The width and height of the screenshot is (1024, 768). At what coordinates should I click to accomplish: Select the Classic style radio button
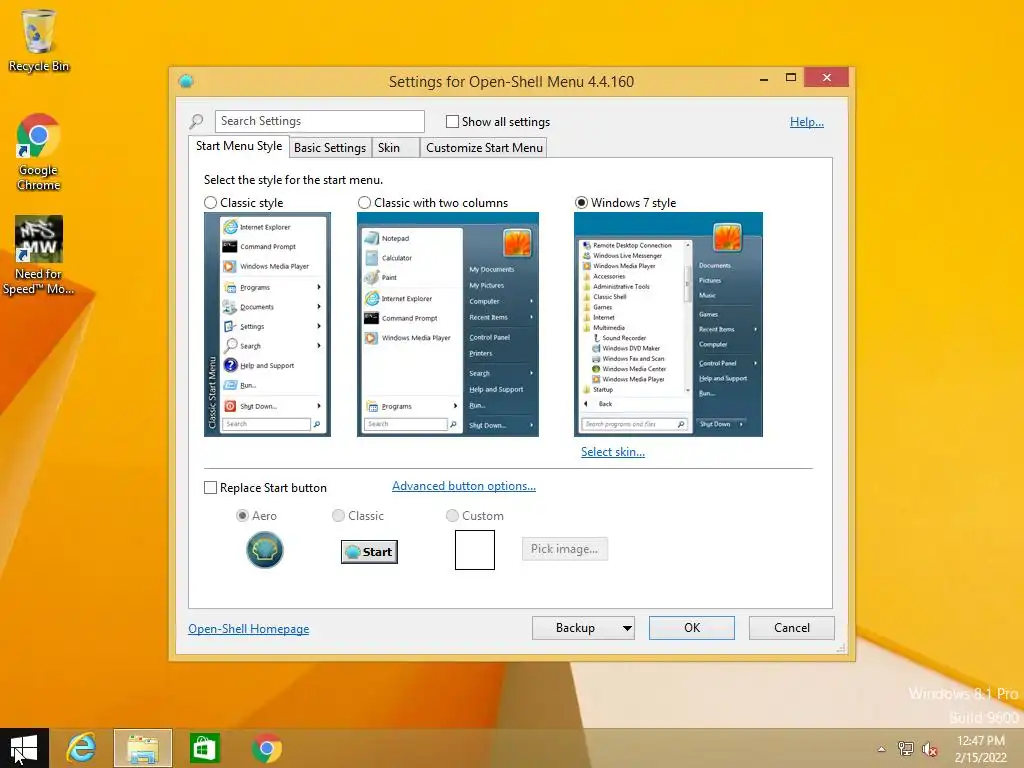[210, 203]
